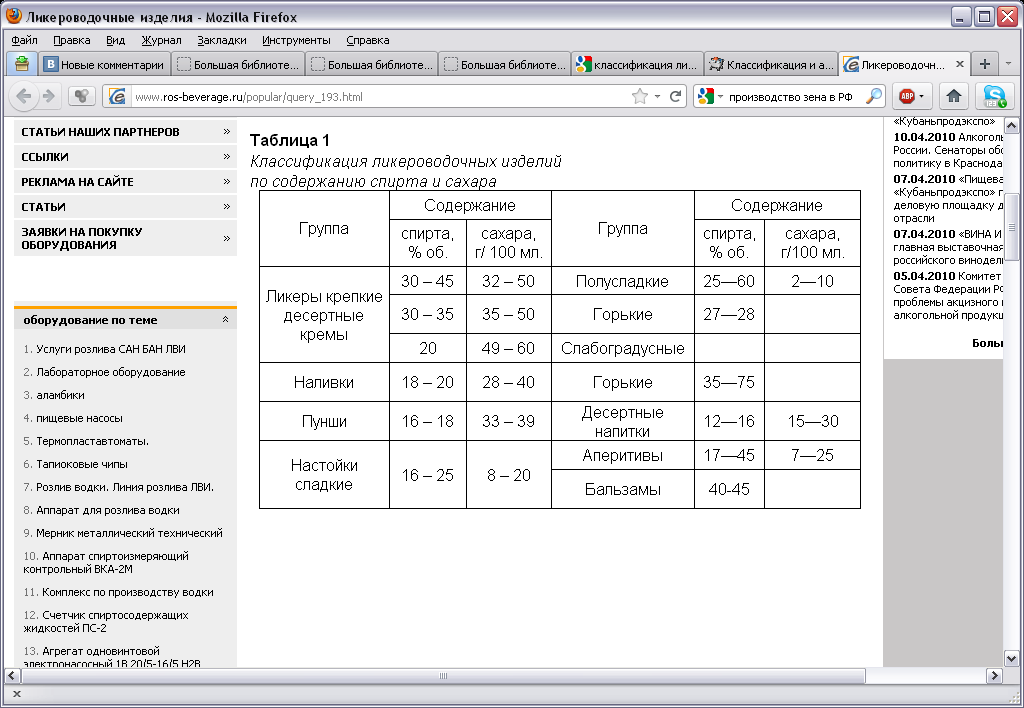This screenshot has height=708, width=1024.
Task: Bookmark this page with the star icon
Action: pyautogui.click(x=639, y=97)
